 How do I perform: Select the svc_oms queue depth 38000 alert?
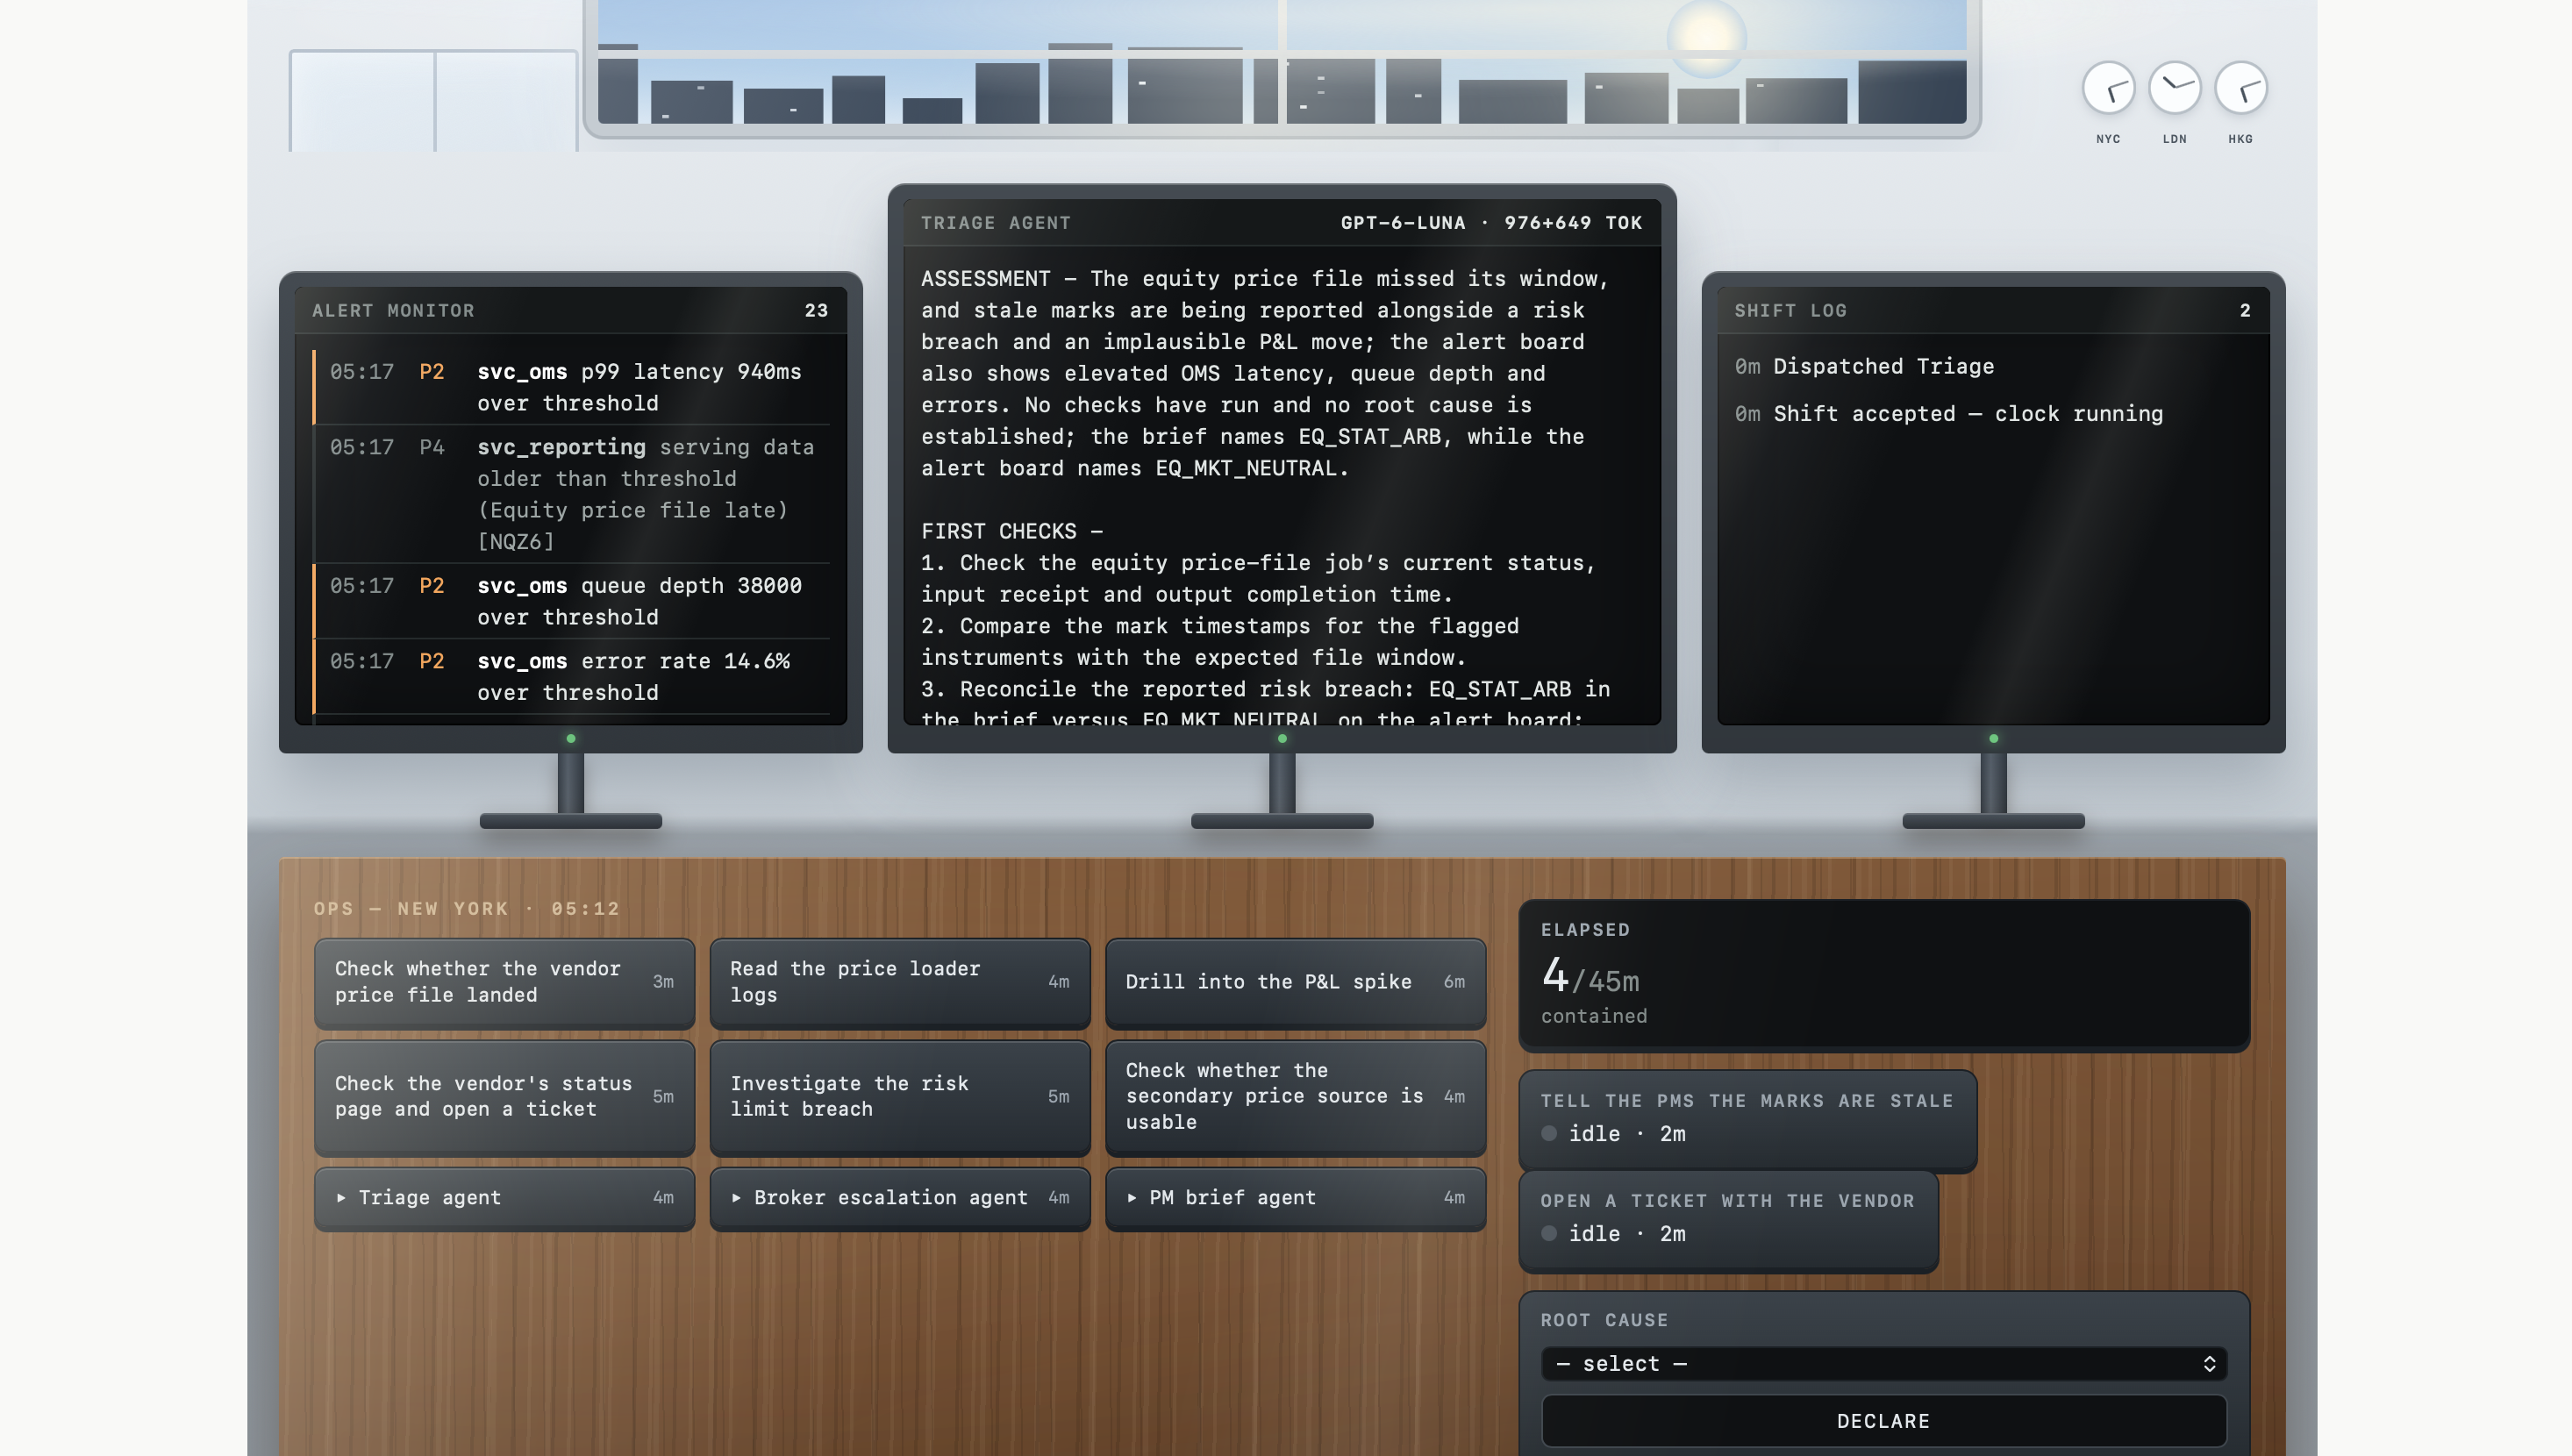pos(571,601)
